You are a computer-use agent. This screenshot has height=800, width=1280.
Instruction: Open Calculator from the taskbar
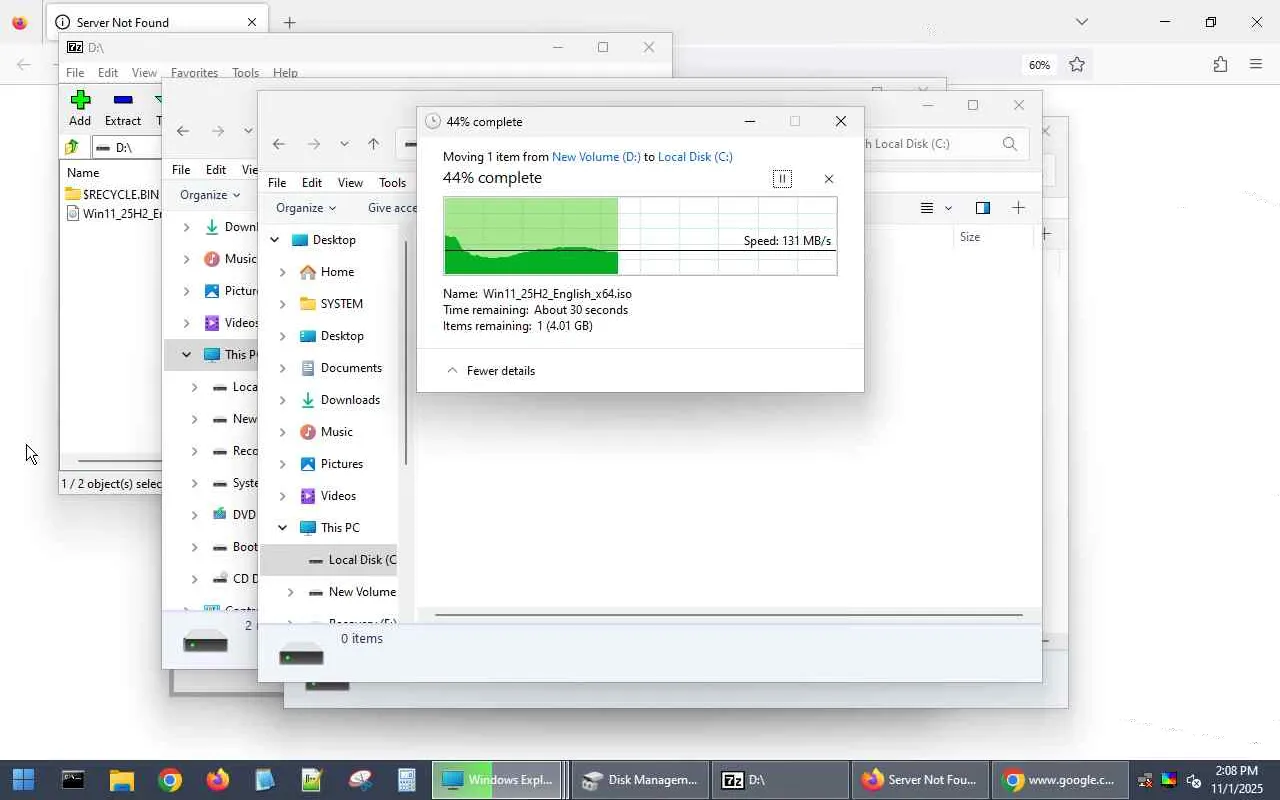407,780
